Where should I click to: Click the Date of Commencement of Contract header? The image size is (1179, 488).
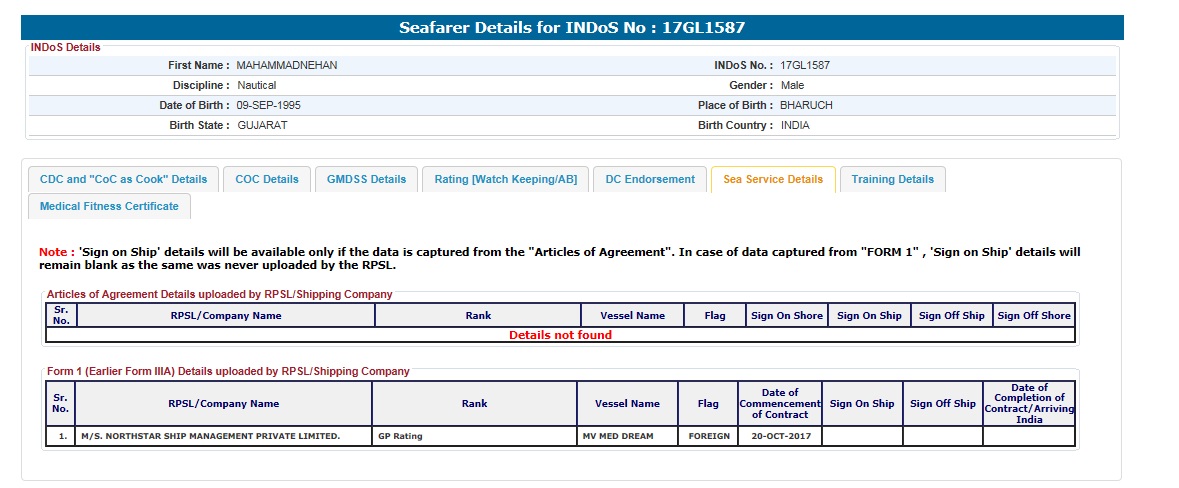(x=780, y=404)
